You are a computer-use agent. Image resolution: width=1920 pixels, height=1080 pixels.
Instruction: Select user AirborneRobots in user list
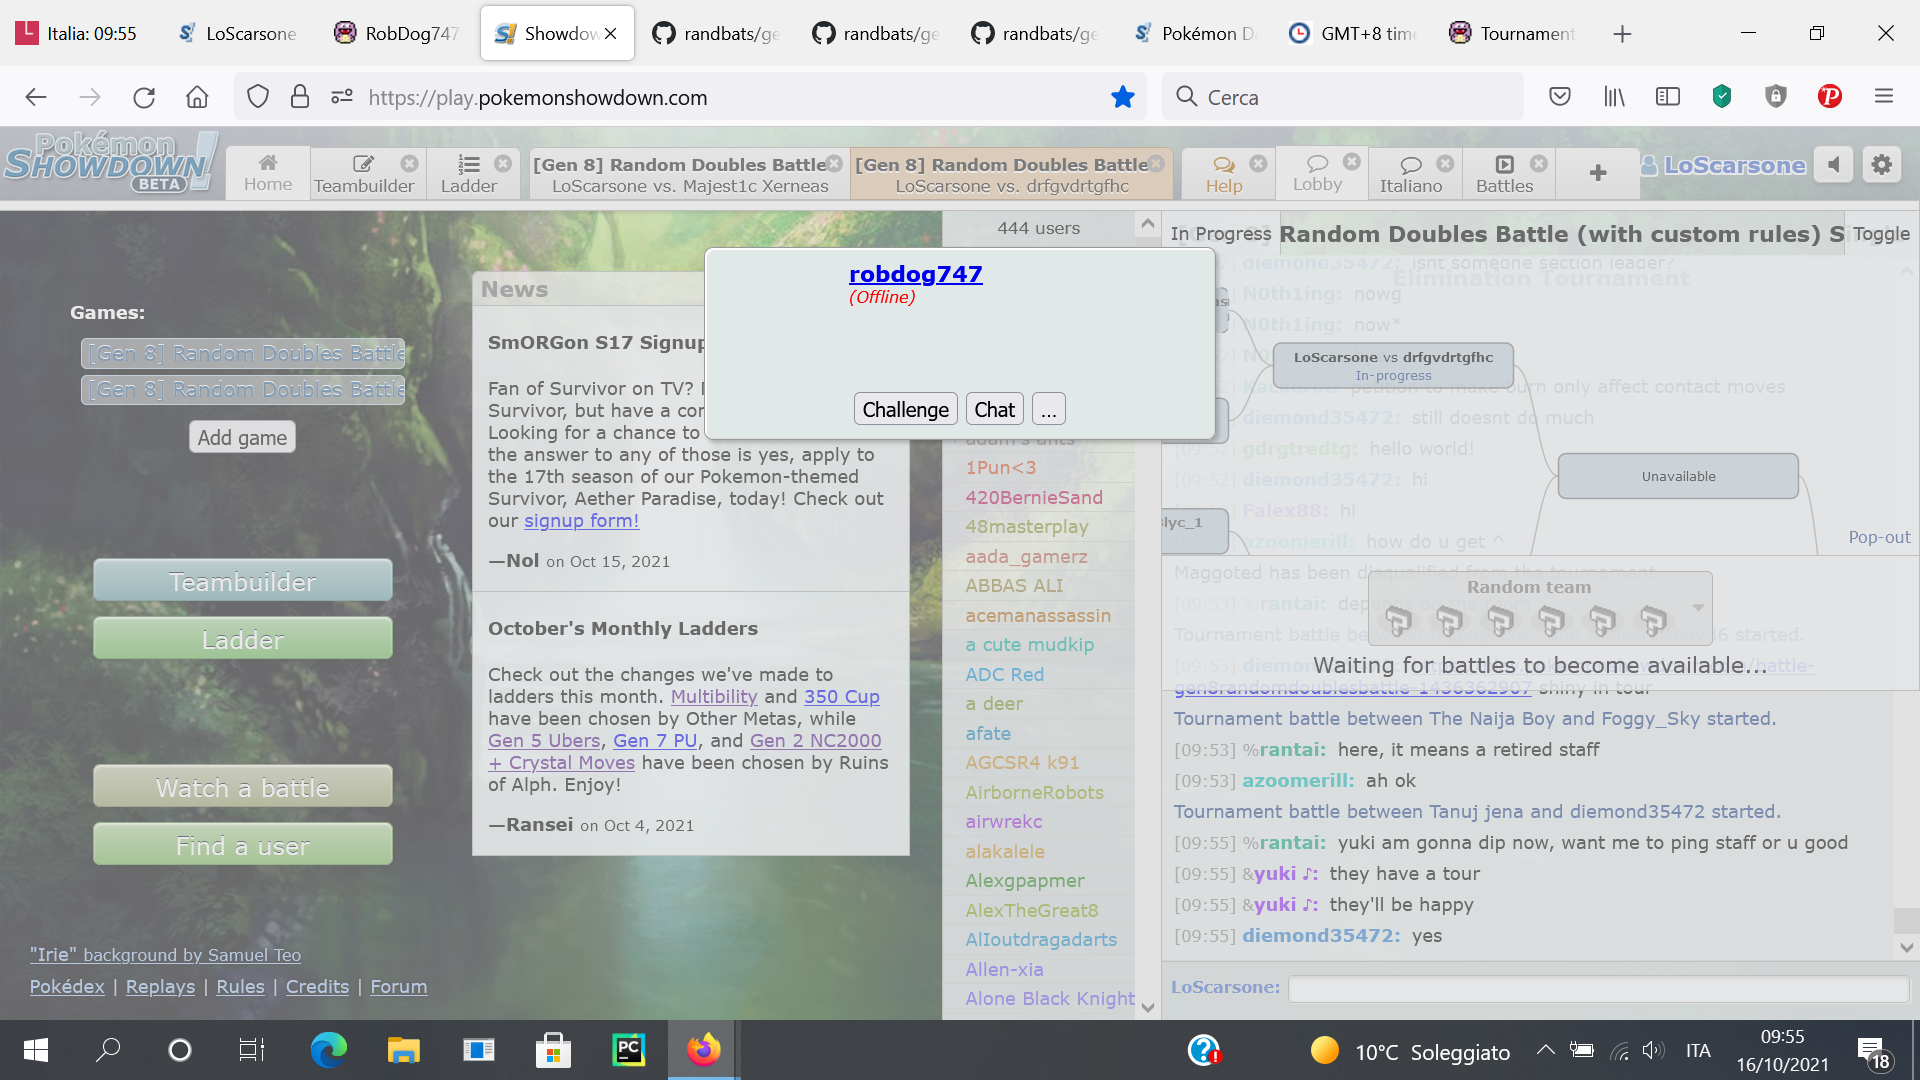(x=1034, y=792)
